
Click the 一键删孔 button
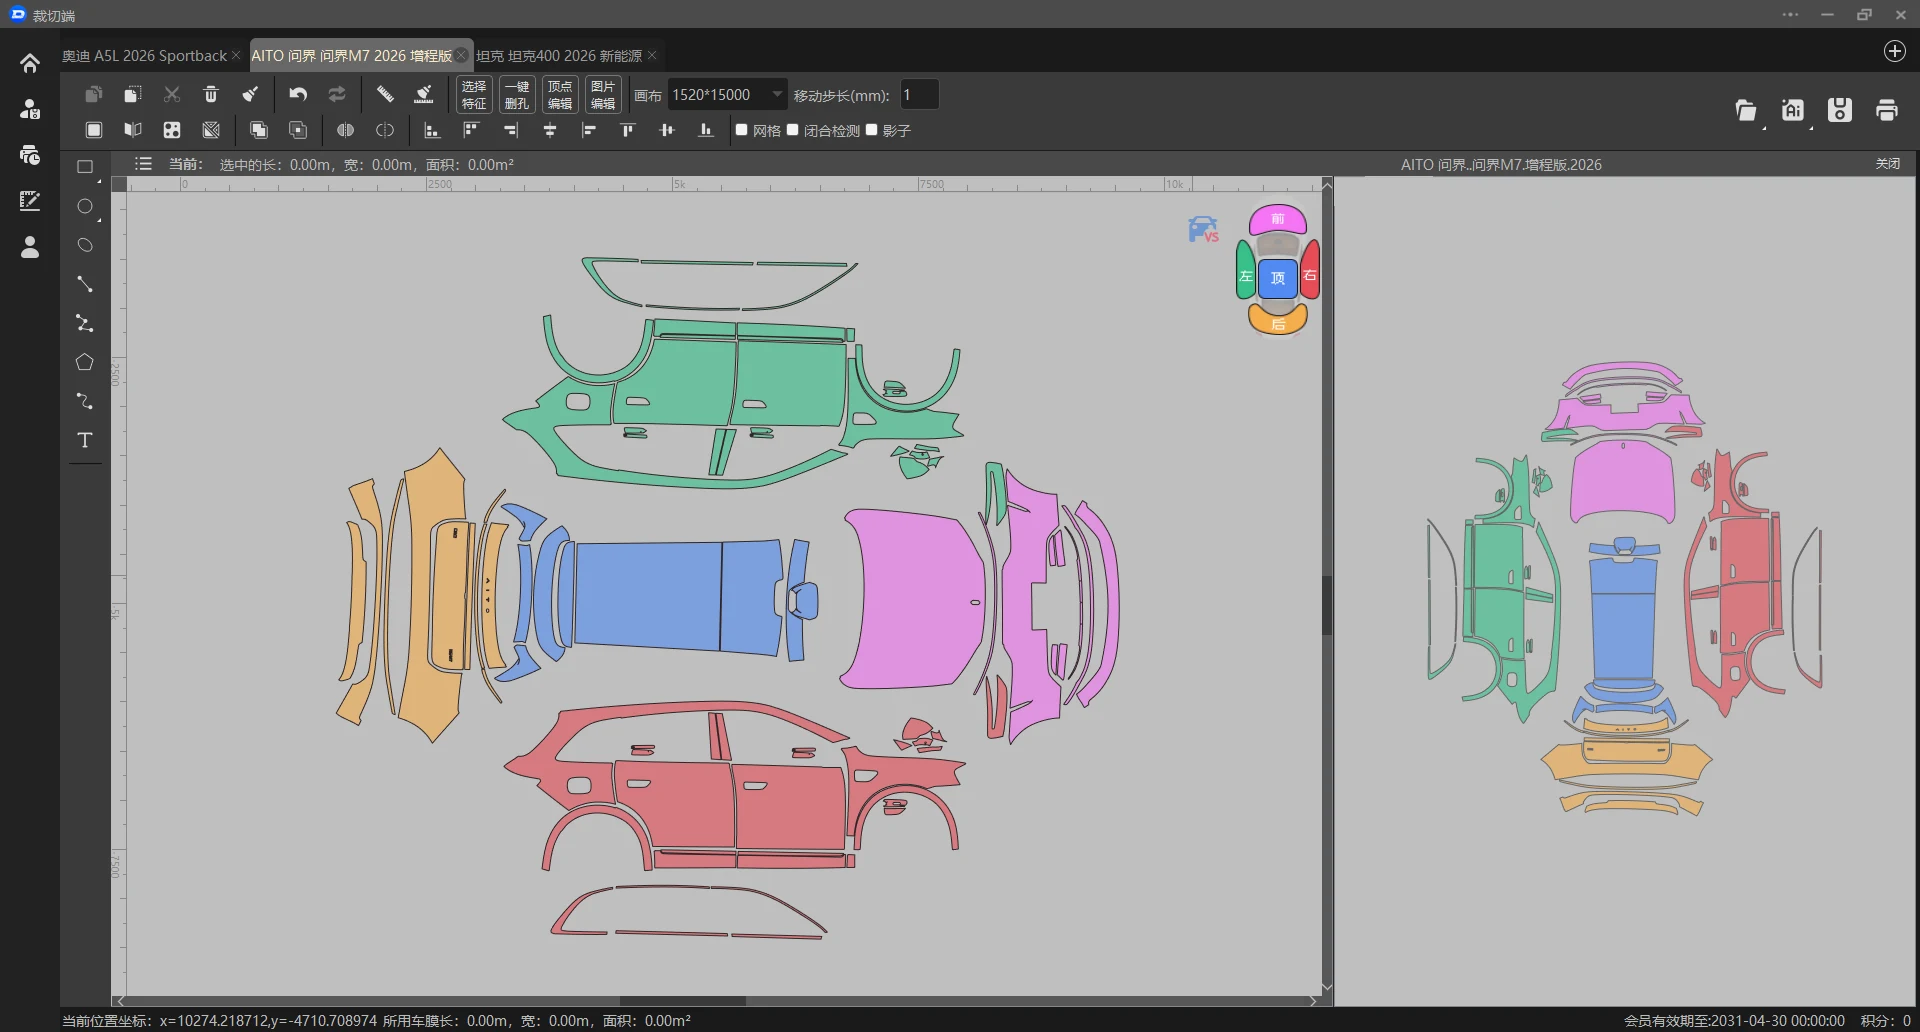[517, 95]
